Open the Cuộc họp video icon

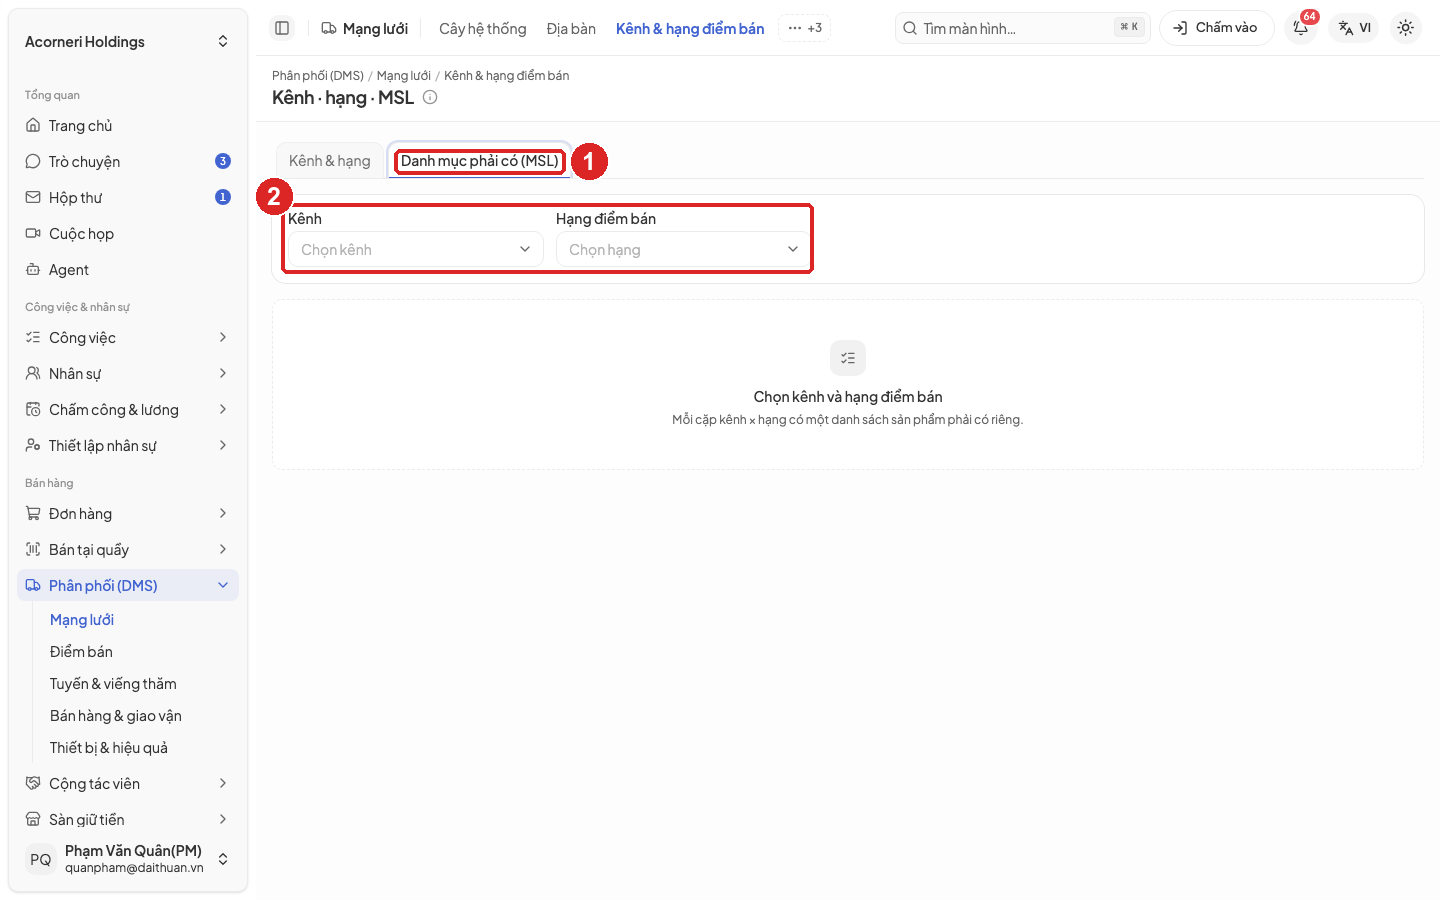click(x=33, y=234)
